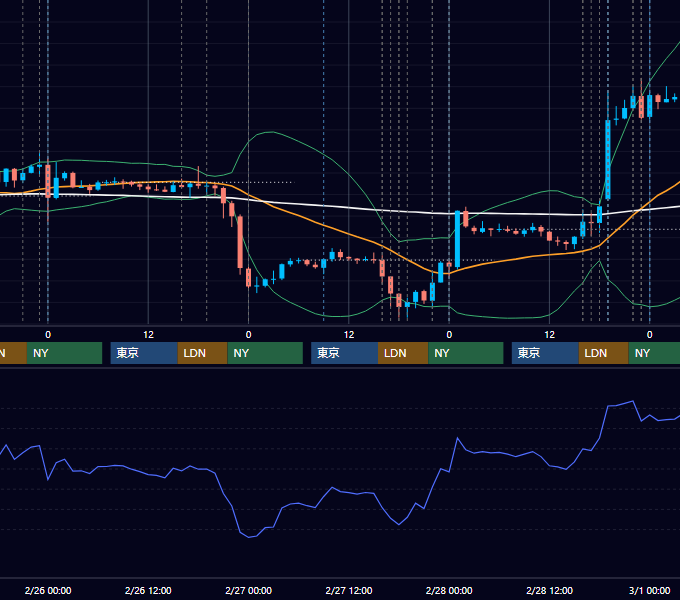Select the NY session block above 2/27 00:00

[x=265, y=353]
